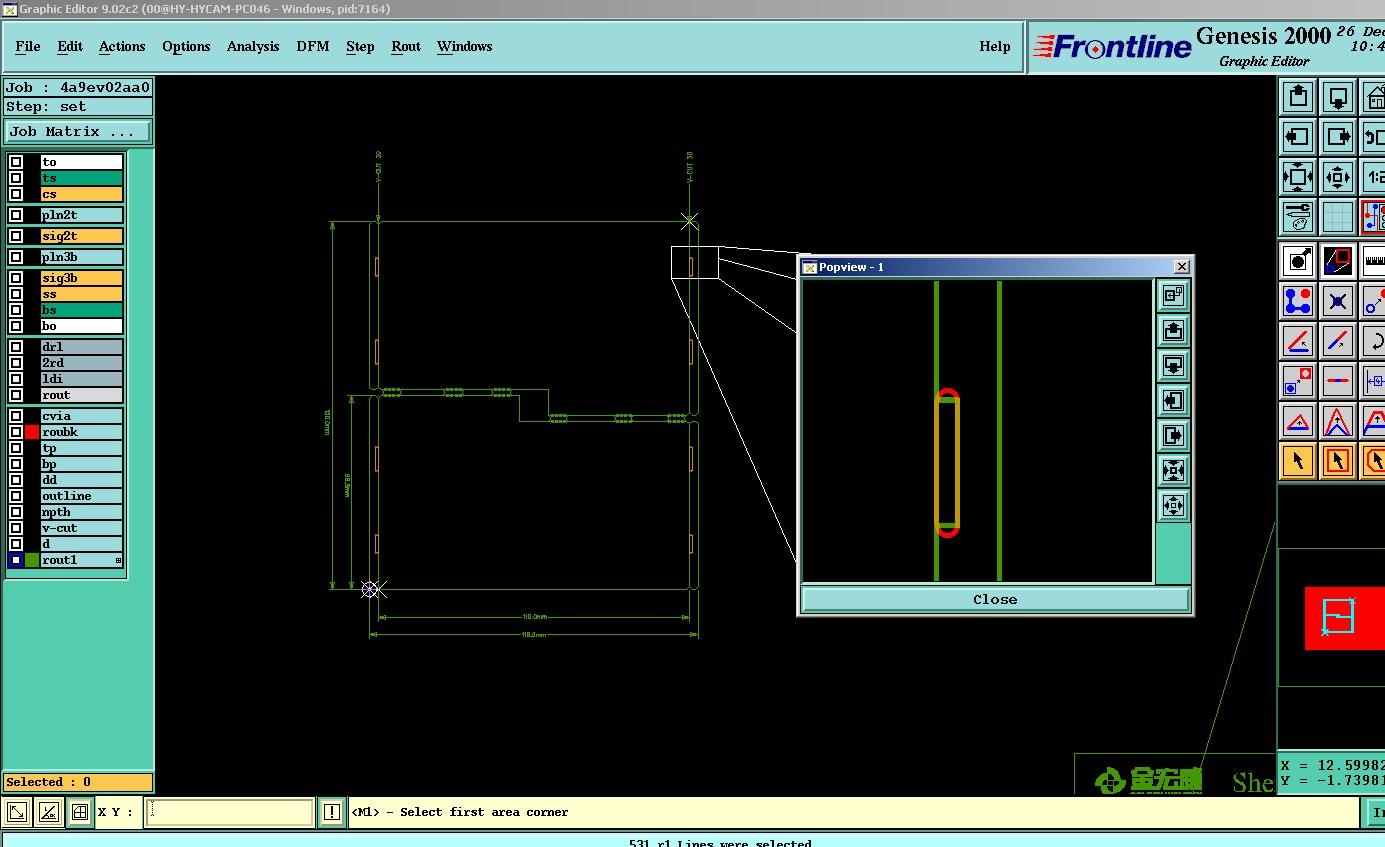Click the pan right icon in Popview
Screen dimensions: 1385x847
coord(1173,435)
